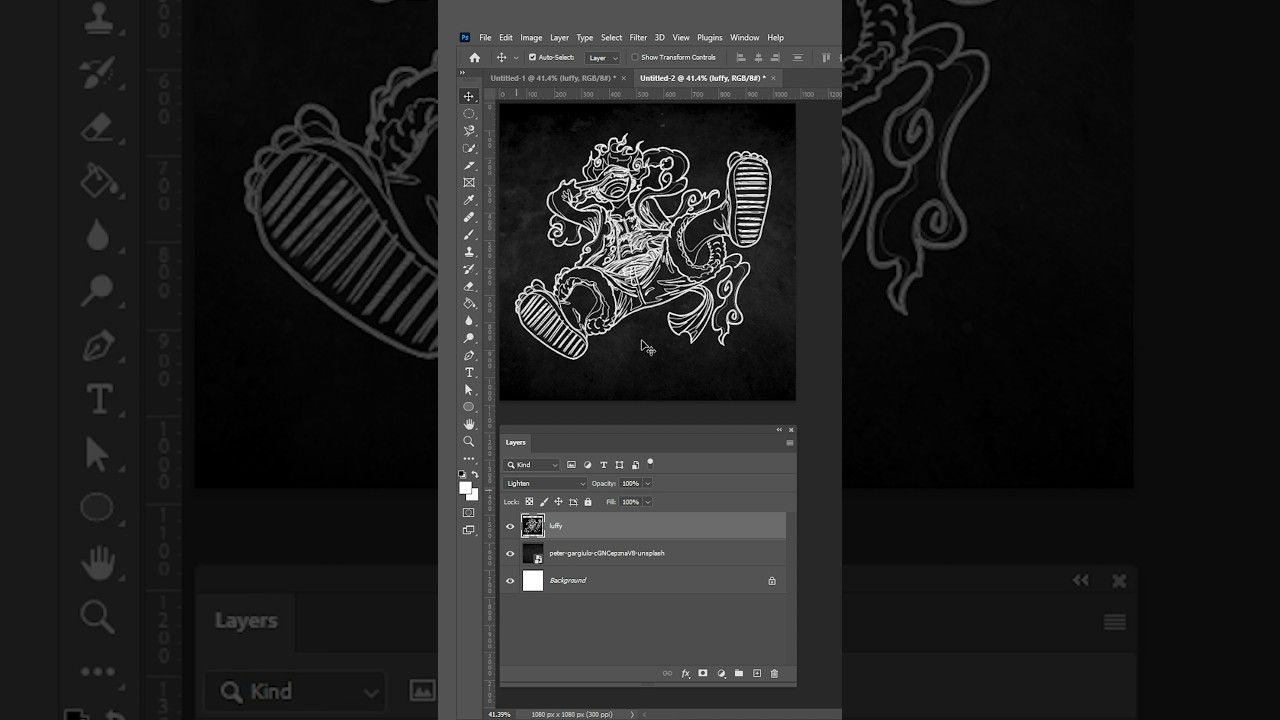Toggle Lock position
Viewport: 1280px width, 720px height.
[558, 502]
